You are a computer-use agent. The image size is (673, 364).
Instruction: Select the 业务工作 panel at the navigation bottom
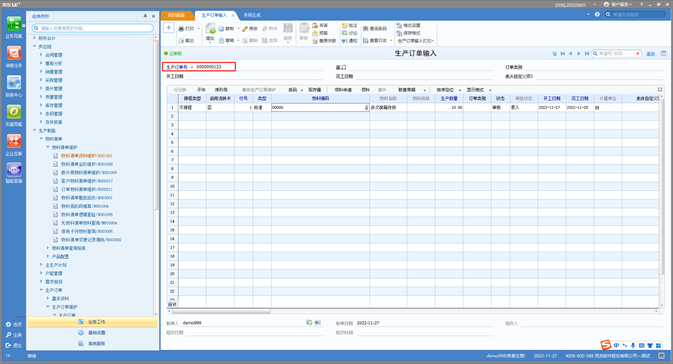click(92, 322)
